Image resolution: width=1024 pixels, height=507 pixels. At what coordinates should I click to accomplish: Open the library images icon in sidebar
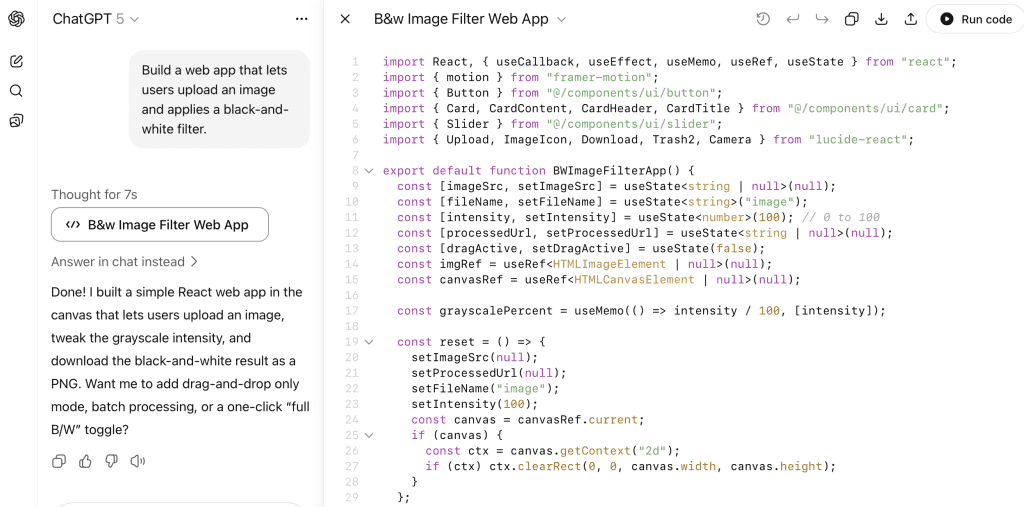click(x=17, y=120)
